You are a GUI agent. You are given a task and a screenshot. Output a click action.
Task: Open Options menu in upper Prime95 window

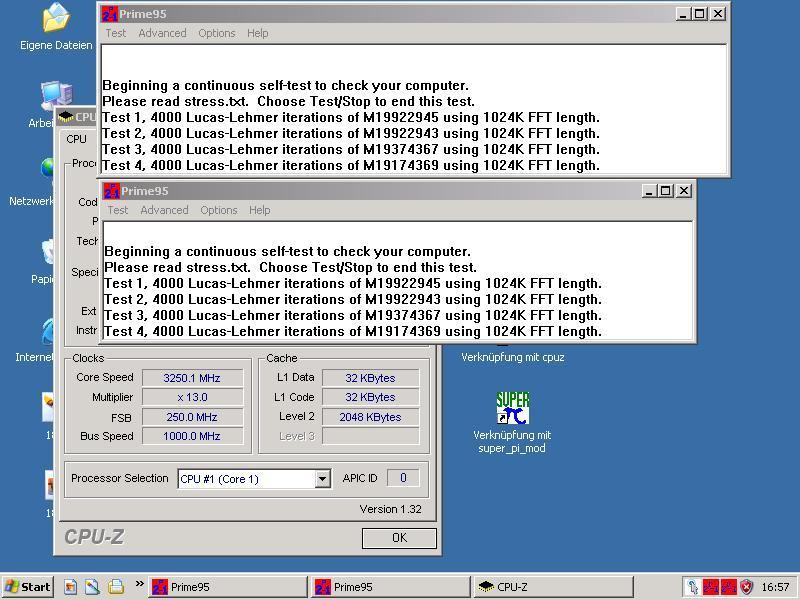coord(217,33)
